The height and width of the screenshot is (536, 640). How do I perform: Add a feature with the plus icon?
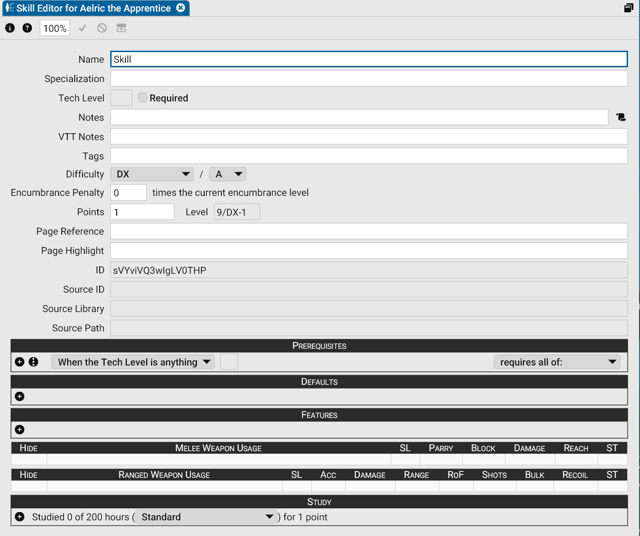[x=19, y=429]
